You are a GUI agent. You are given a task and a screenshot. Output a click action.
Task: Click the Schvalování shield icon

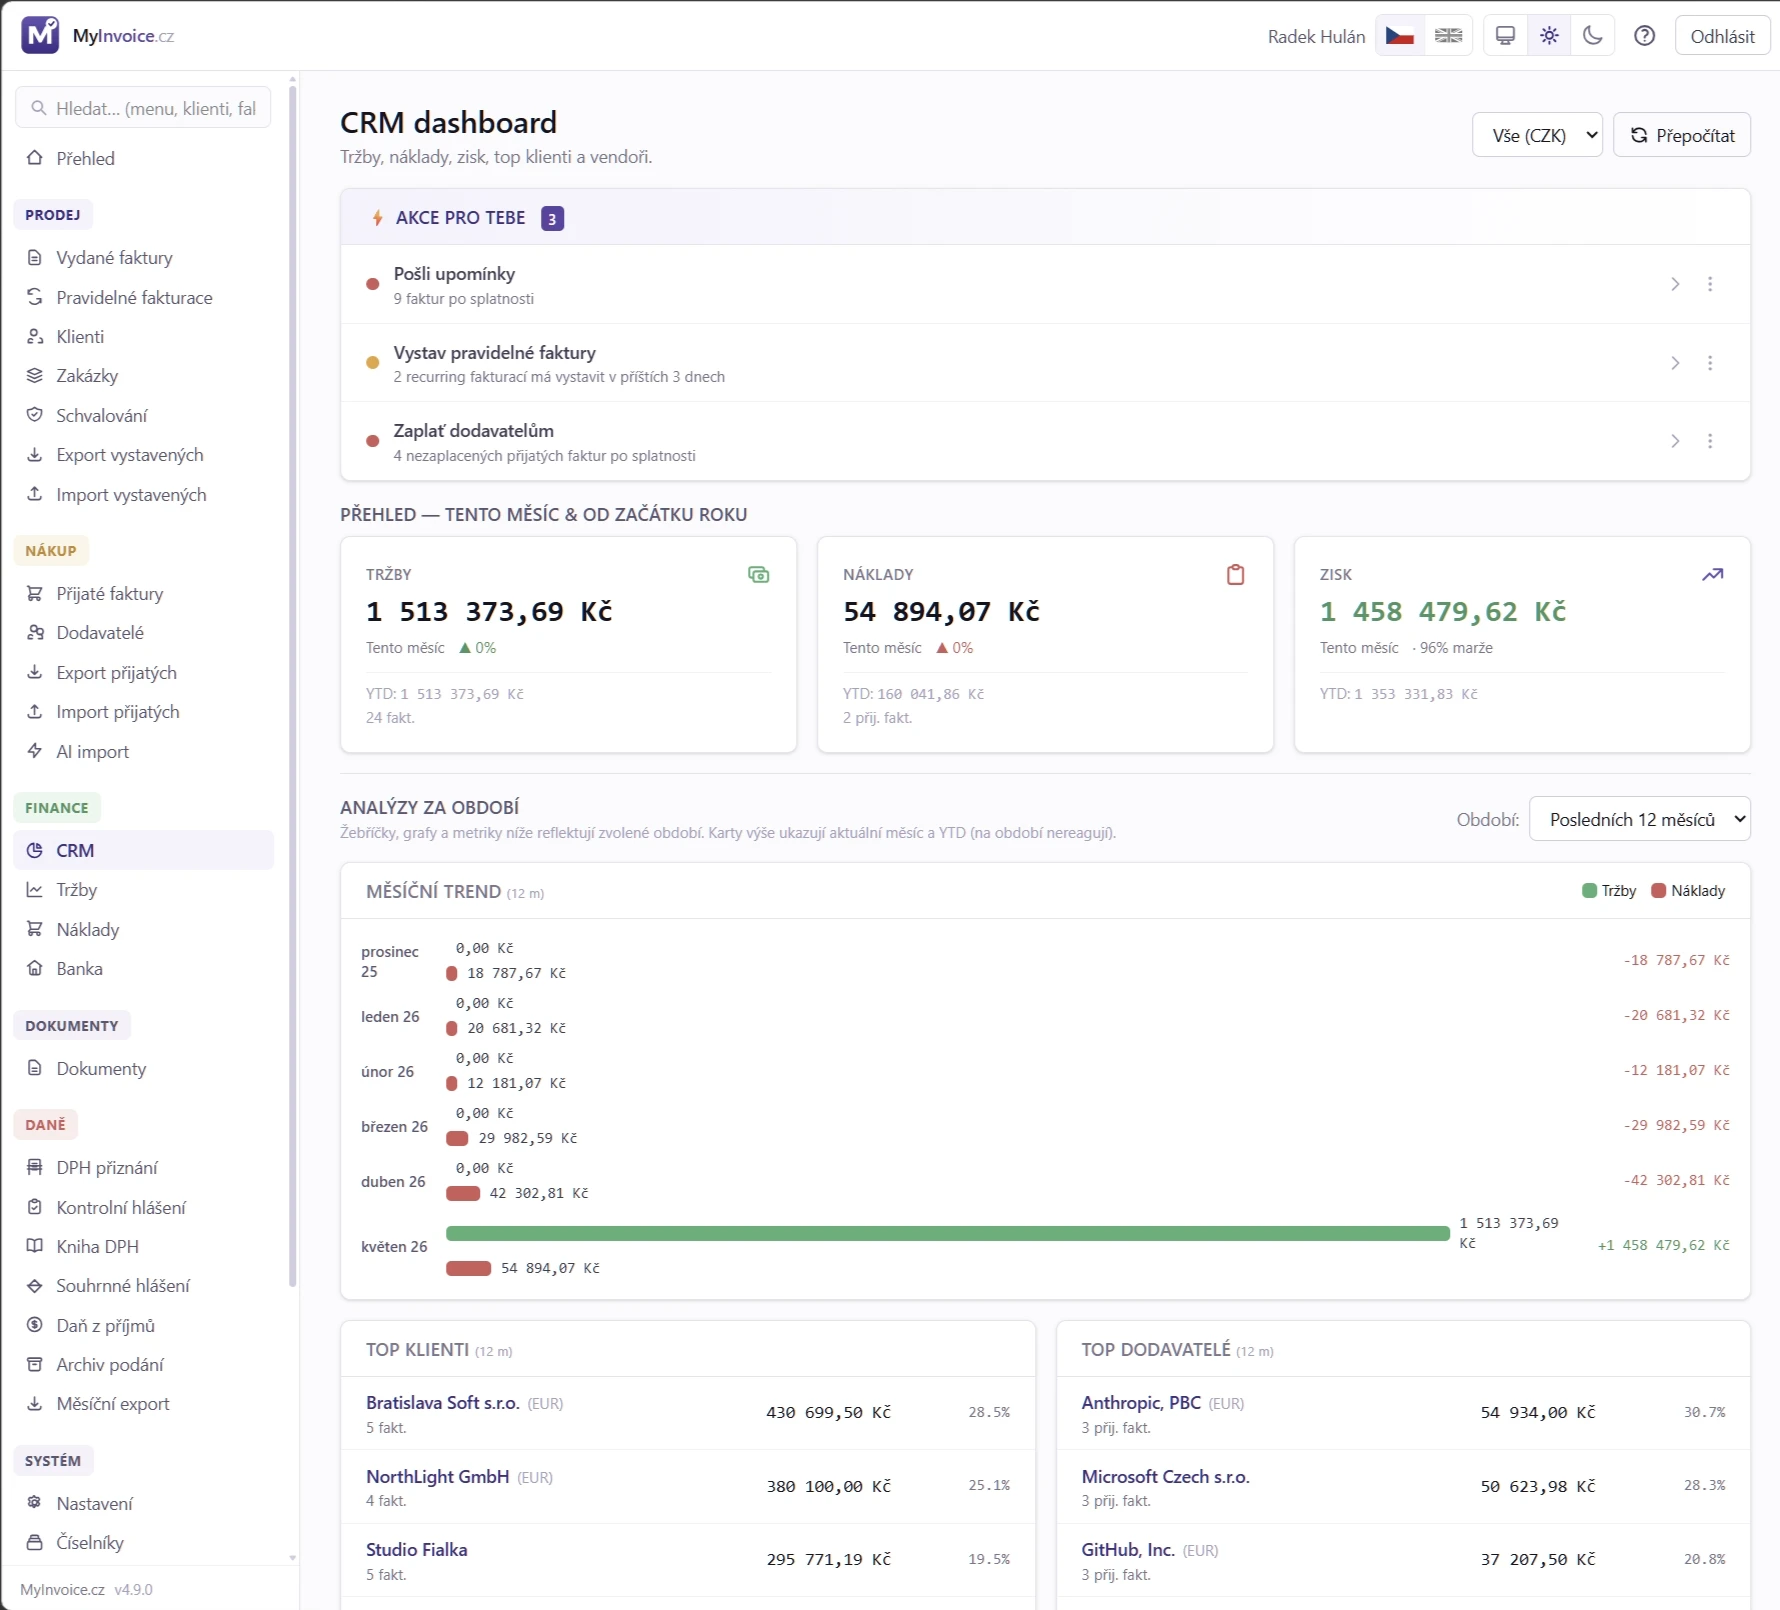coord(35,415)
